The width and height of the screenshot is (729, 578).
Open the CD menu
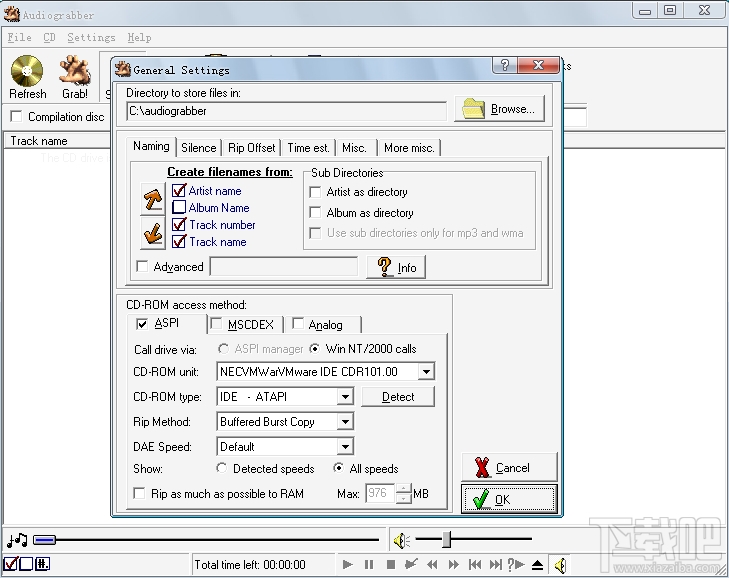(49, 38)
